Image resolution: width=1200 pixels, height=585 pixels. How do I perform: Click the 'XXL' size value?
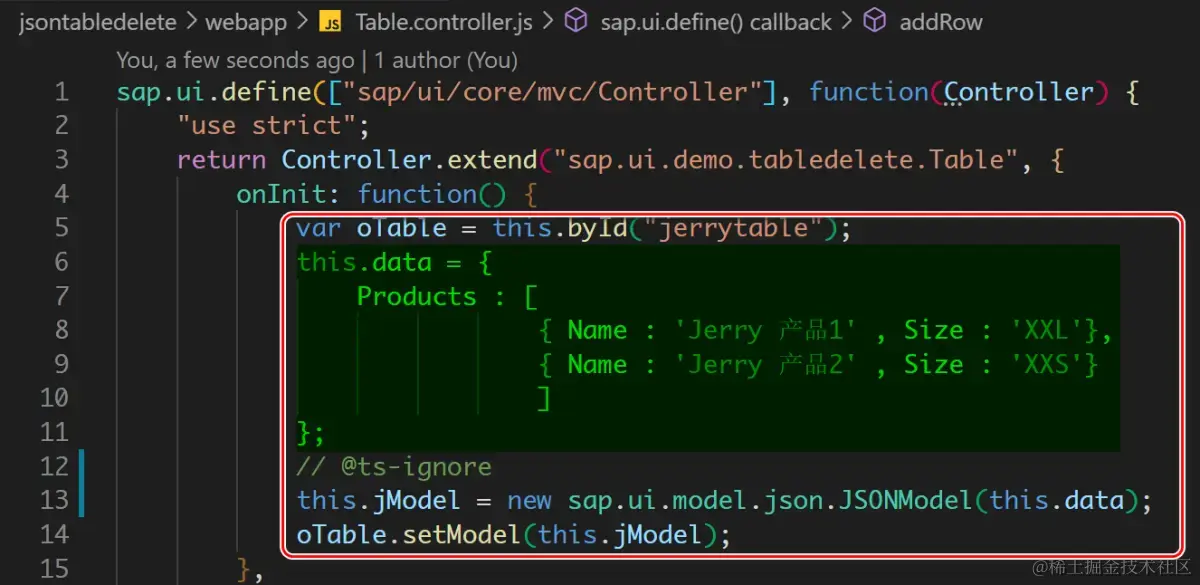(1048, 330)
